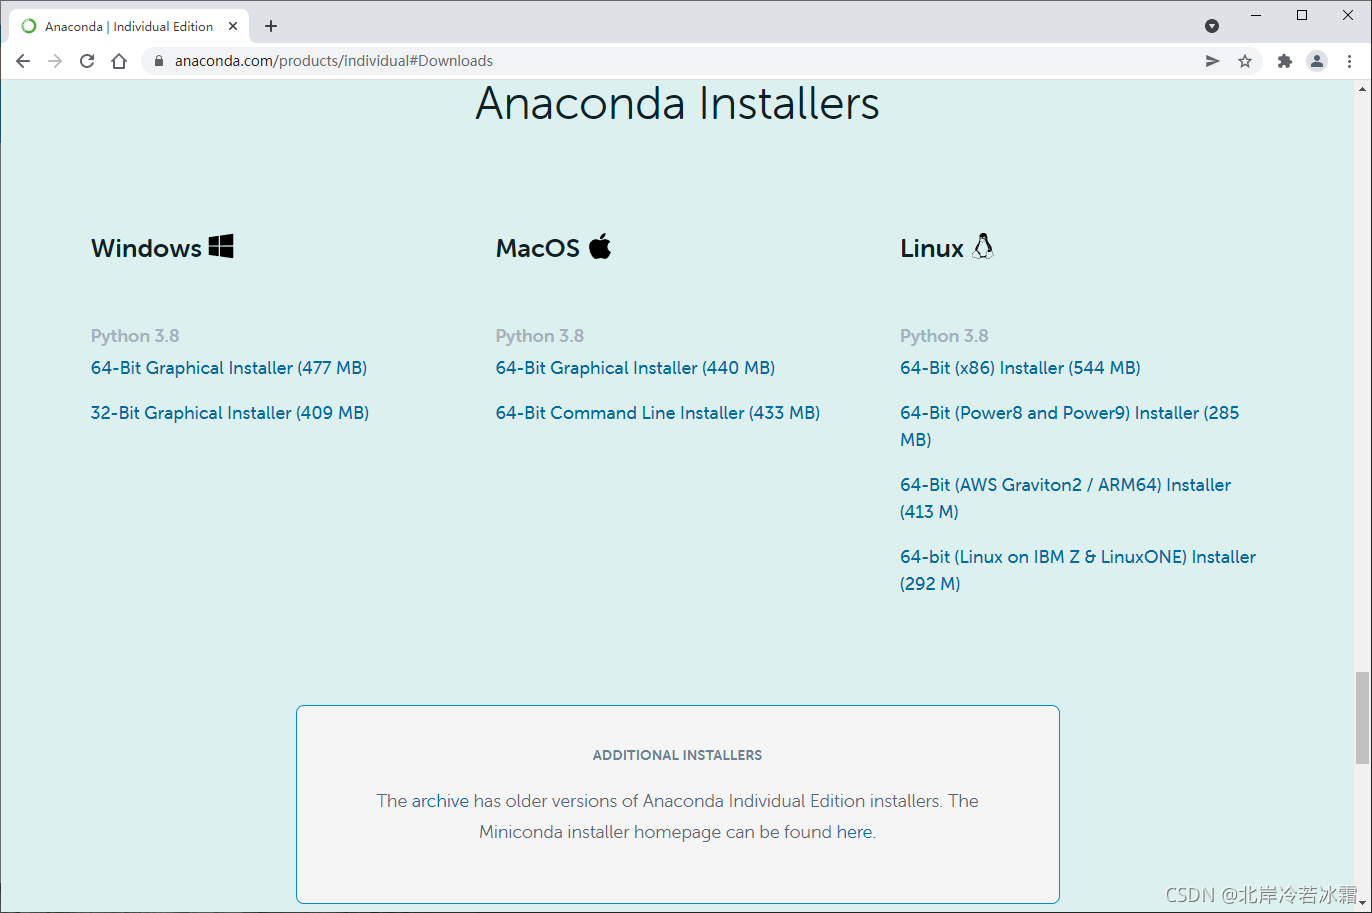Click the scrollbar down arrow
This screenshot has height=913, width=1372.
pyautogui.click(x=1362, y=905)
